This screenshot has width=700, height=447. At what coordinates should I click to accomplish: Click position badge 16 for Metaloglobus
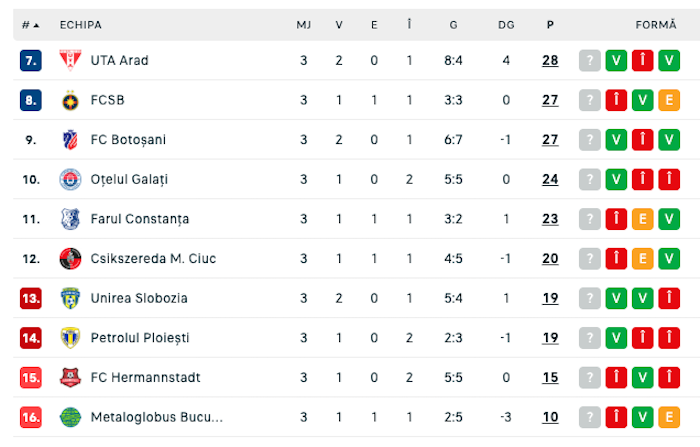tap(31, 417)
